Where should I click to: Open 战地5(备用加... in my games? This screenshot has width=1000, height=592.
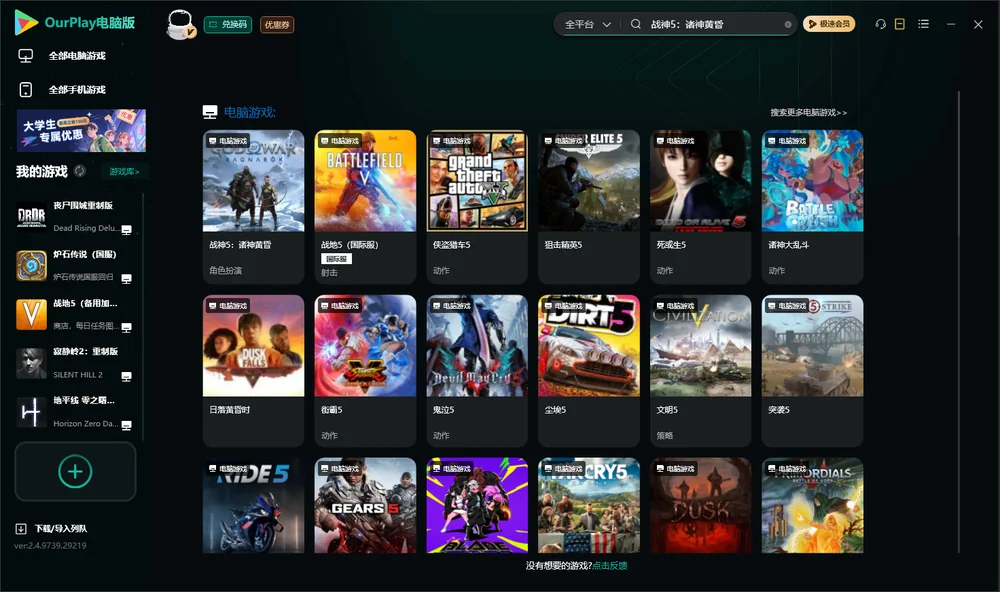[x=75, y=314]
